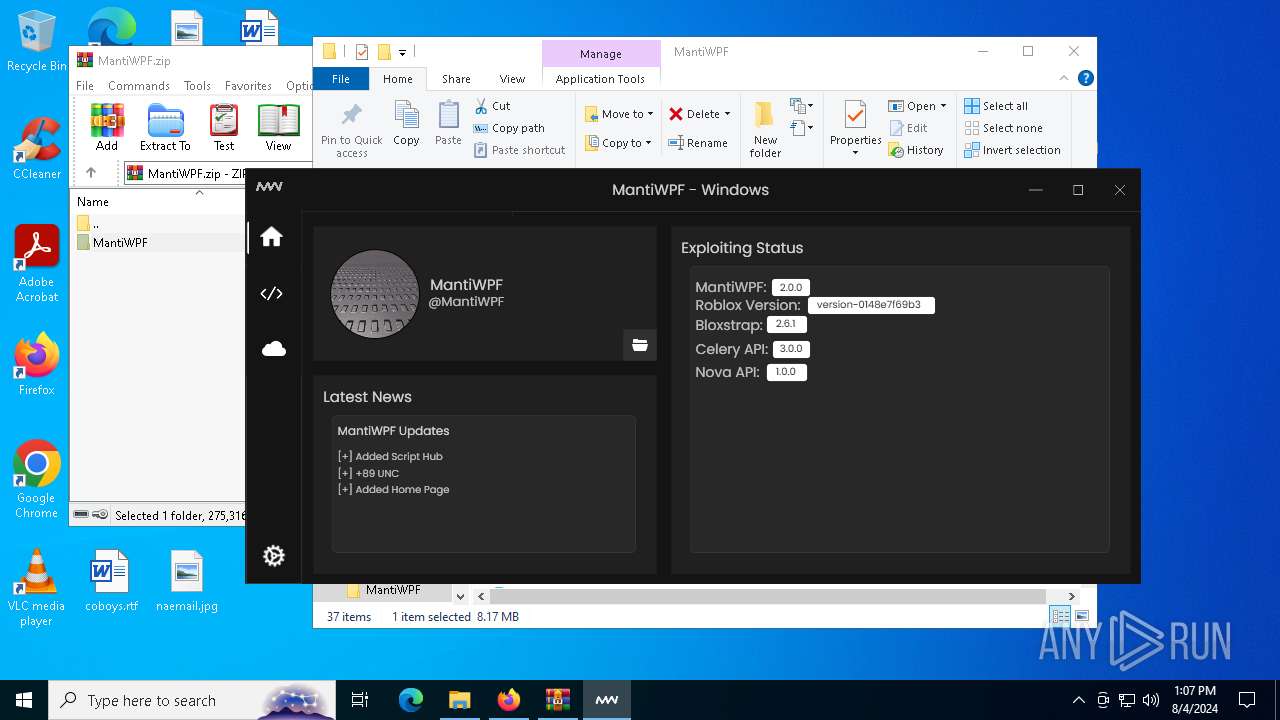
Task: Go up one level in WinRAR
Action: 91,173
